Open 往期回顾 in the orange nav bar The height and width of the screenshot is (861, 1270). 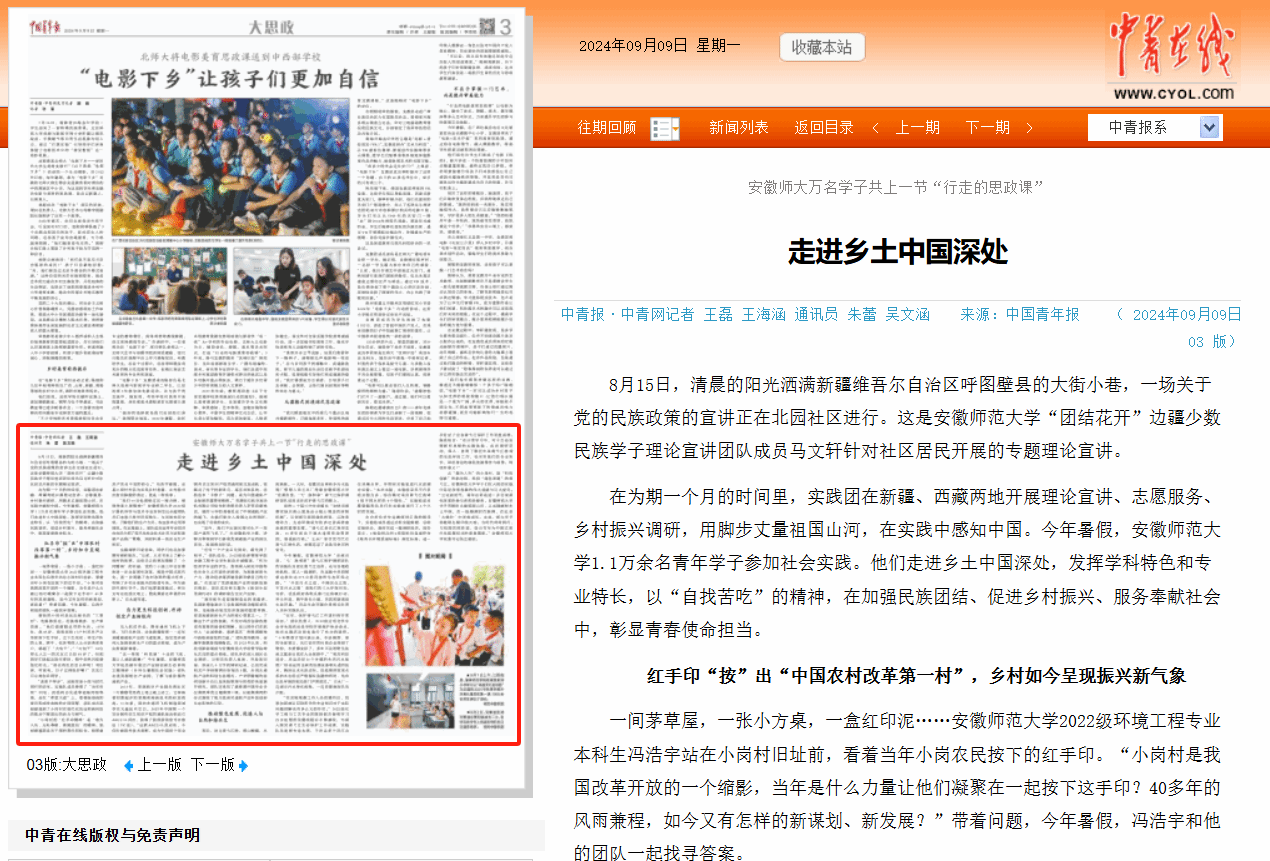point(607,128)
